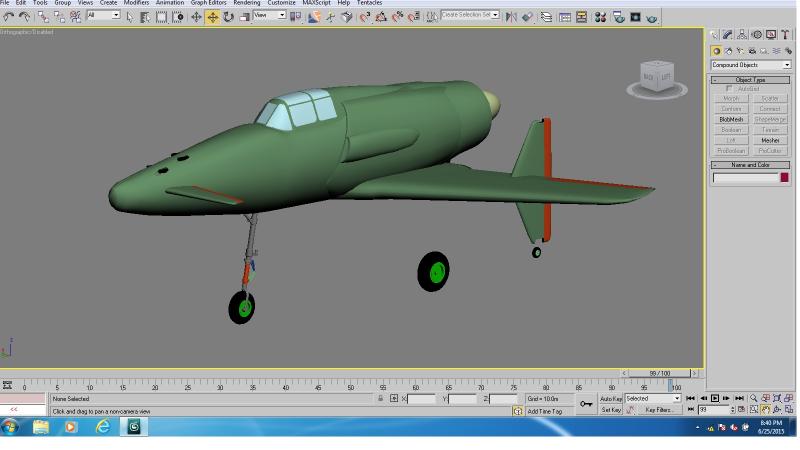The width and height of the screenshot is (800, 450).
Task: Toggle the Window/Crossing selection mode
Action: coord(177,17)
